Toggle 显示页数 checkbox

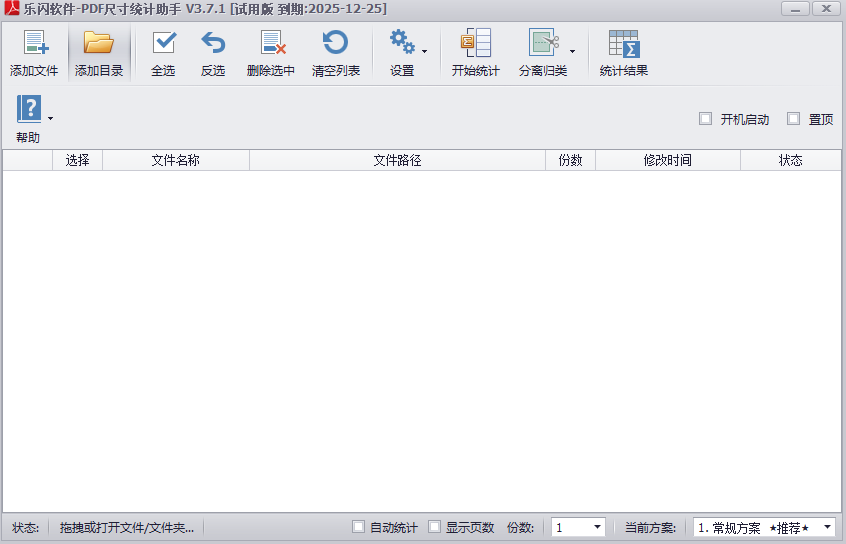[x=434, y=527]
